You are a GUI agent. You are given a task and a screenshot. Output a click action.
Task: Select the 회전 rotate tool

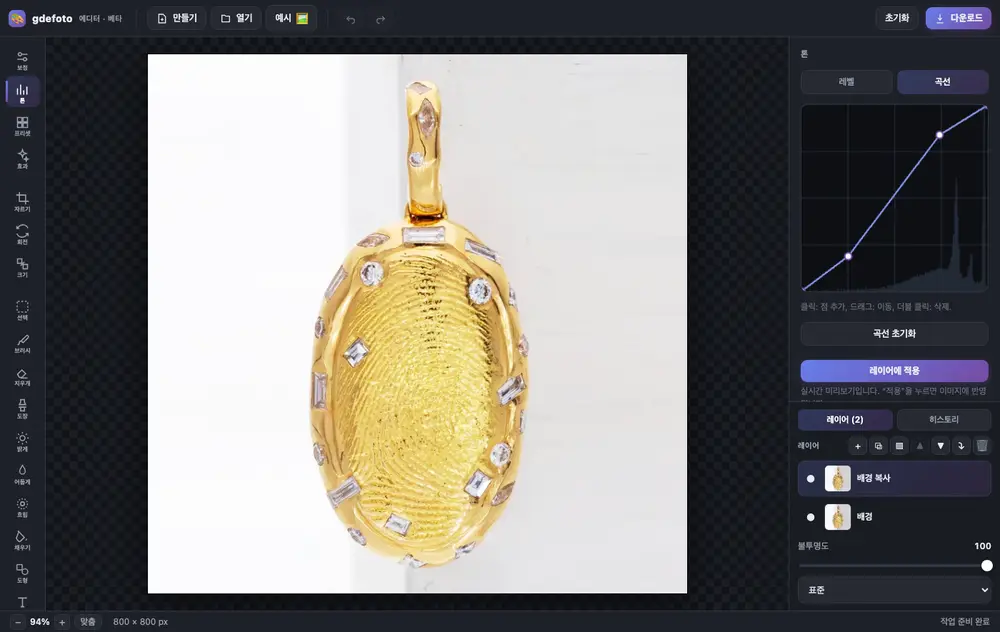[x=22, y=235]
